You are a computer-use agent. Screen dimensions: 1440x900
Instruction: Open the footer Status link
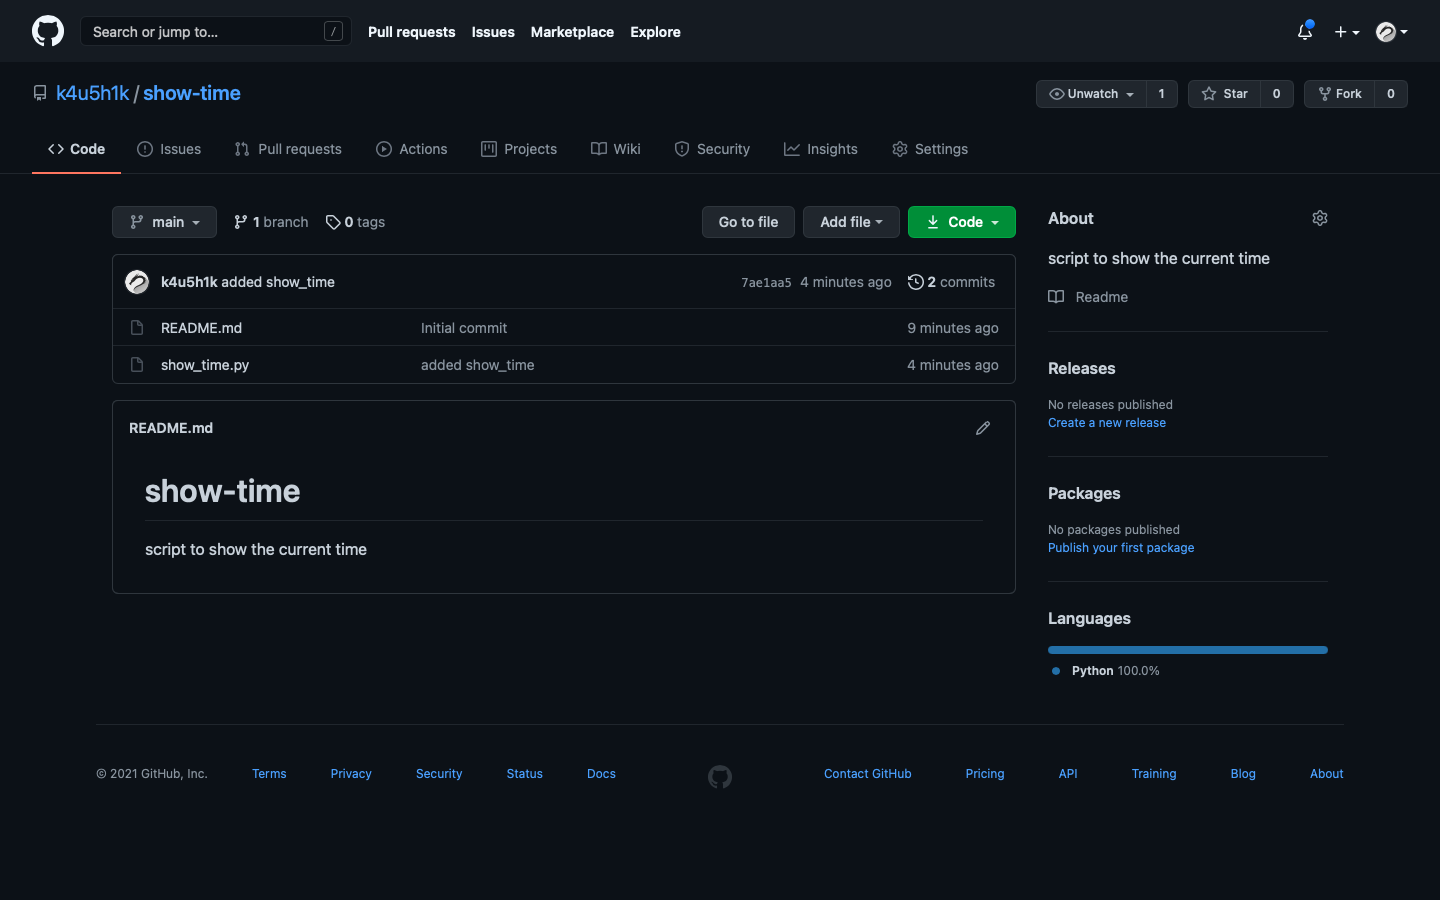pyautogui.click(x=525, y=774)
